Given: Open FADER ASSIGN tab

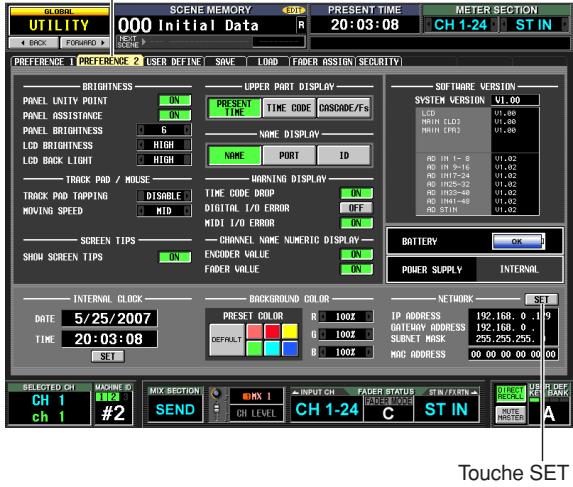Looking at the screenshot, I should click(x=323, y=62).
